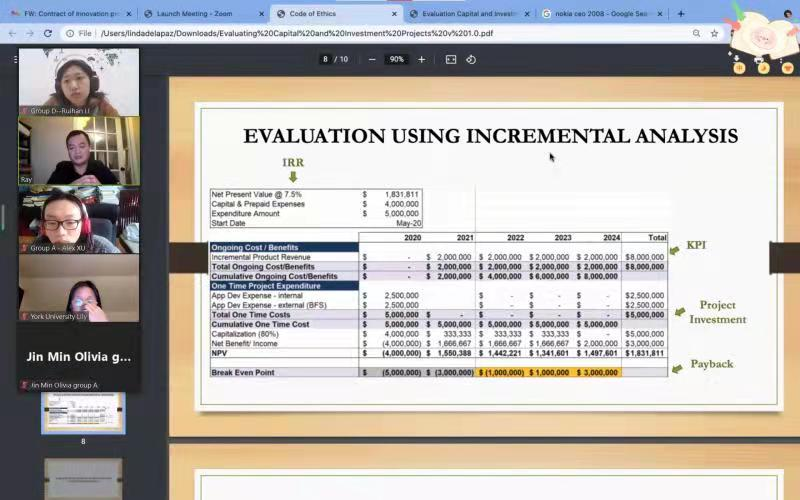Click the green KPI label
The image size is (800, 500).
click(696, 245)
